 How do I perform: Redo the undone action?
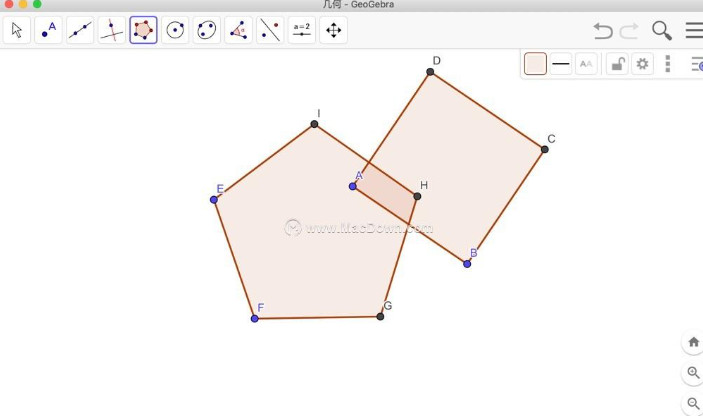[629, 30]
